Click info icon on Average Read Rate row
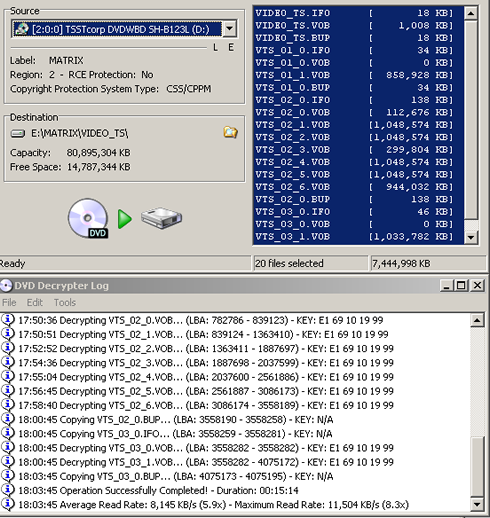490x518 pixels. 8,504
